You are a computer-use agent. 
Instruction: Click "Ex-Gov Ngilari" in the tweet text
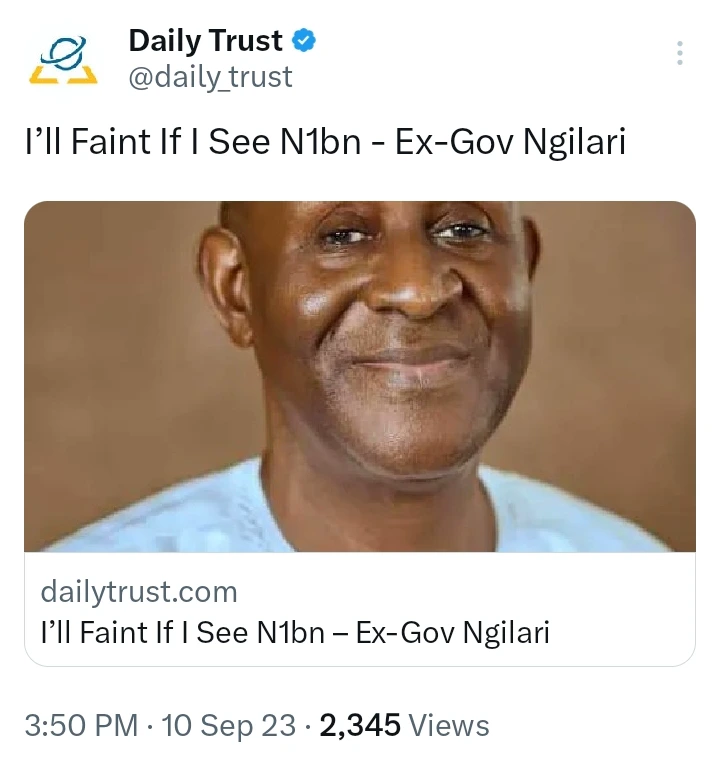click(x=510, y=142)
